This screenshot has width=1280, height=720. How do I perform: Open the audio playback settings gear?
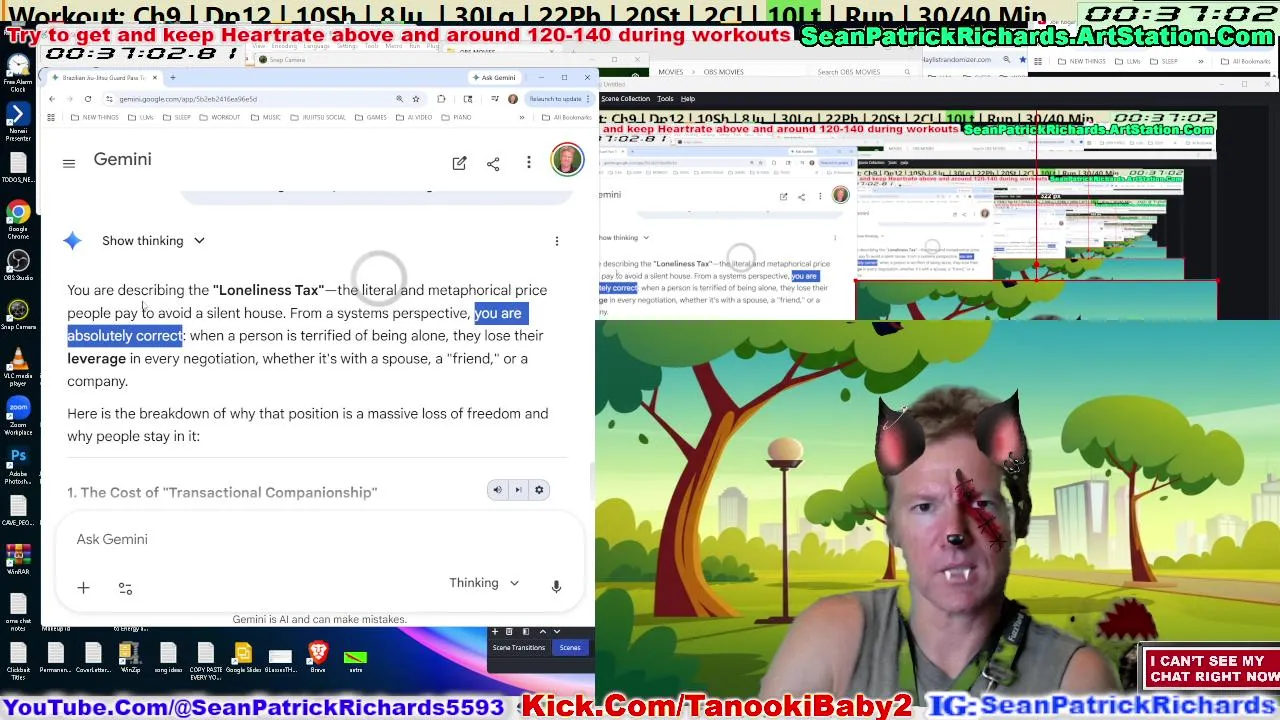click(x=539, y=490)
